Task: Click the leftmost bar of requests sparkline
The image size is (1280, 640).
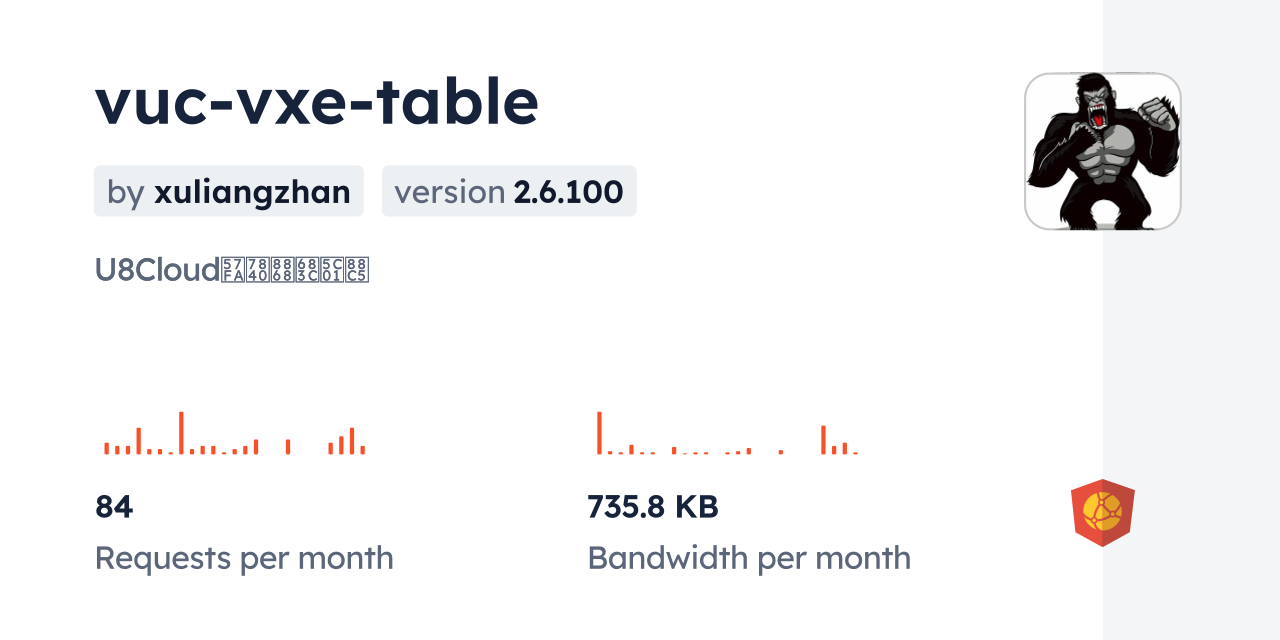Action: coord(106,448)
